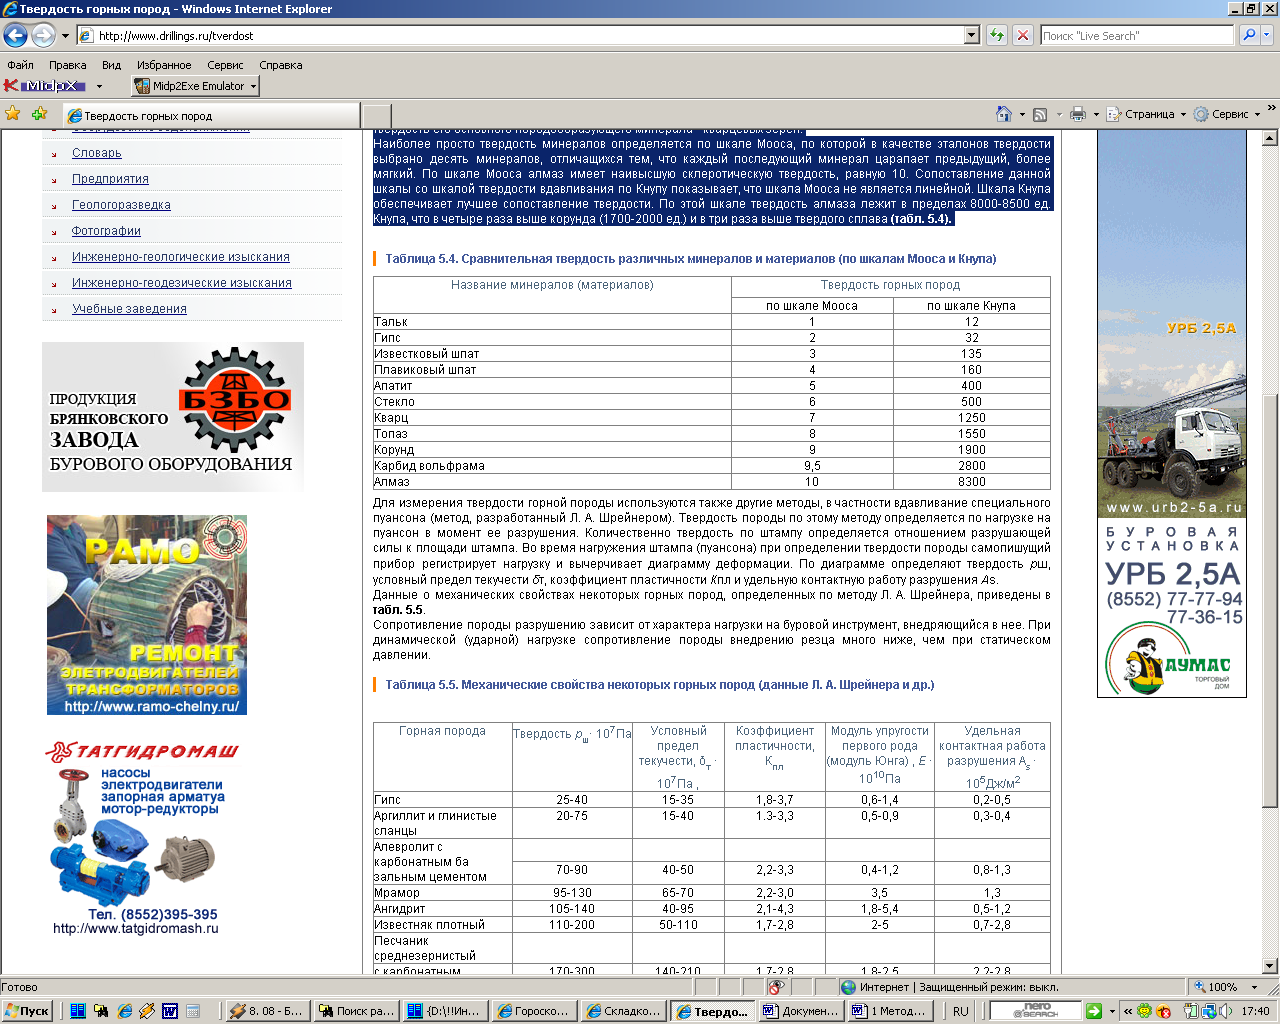Open the Сервис command bar dropdown
The width and height of the screenshot is (1280, 1024).
1228,114
